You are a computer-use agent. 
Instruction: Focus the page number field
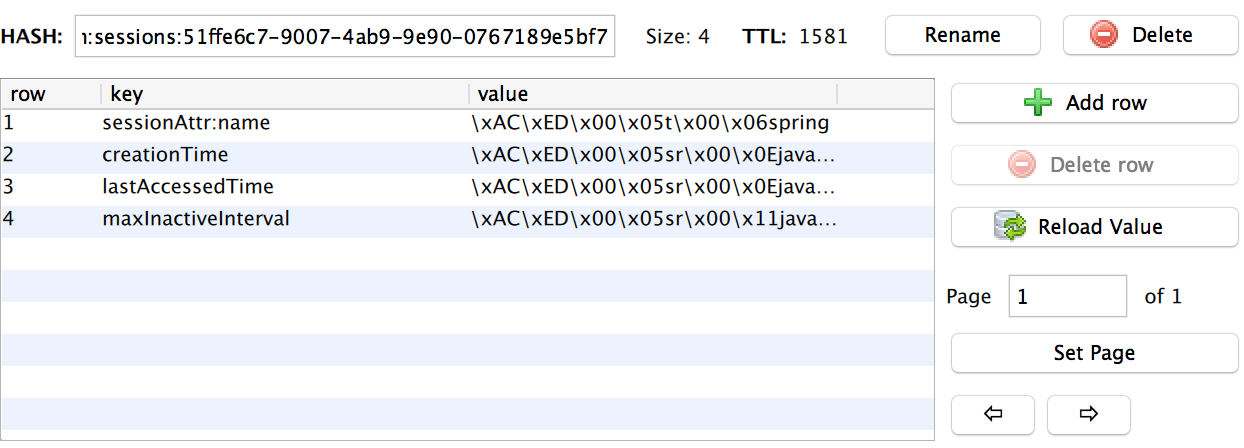click(1067, 297)
